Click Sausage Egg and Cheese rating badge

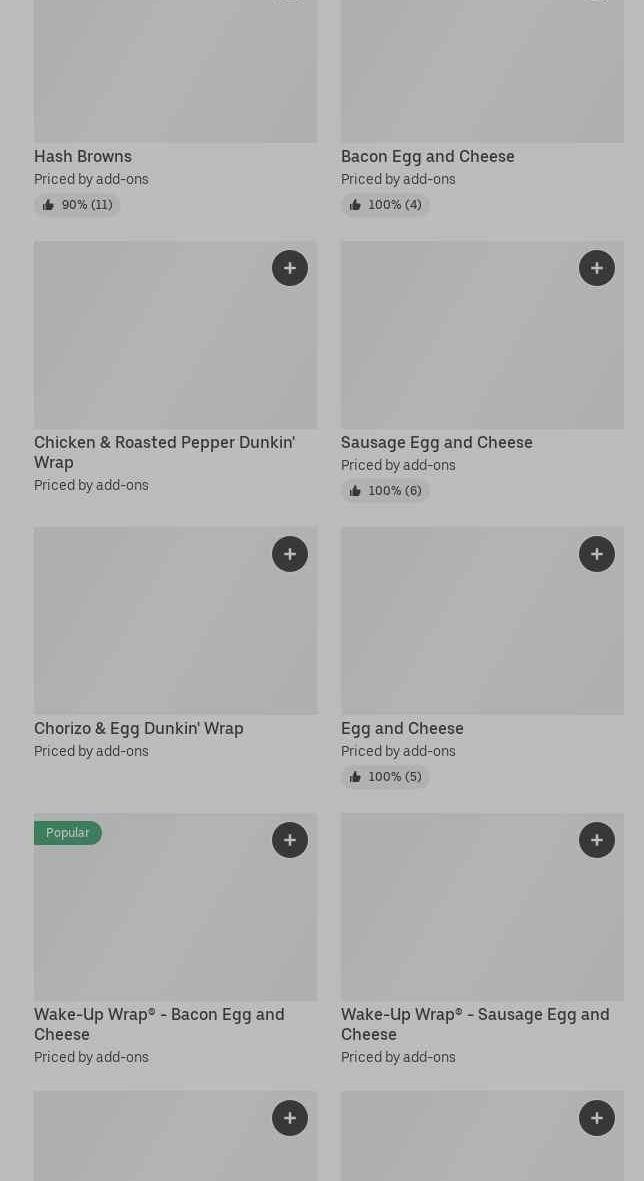click(385, 491)
